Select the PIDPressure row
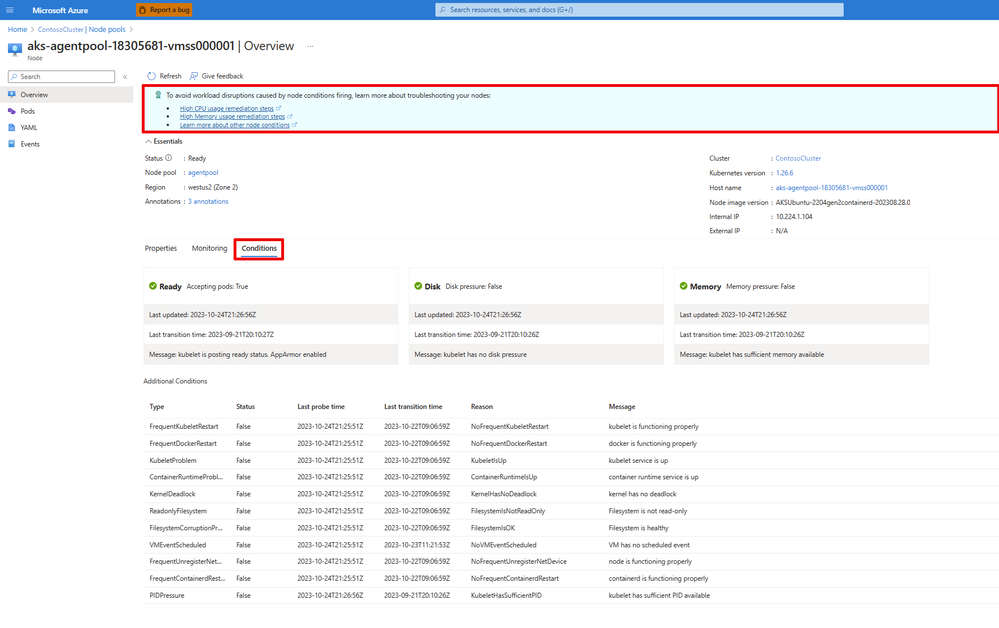This screenshot has height=628, width=999. pos(571,596)
